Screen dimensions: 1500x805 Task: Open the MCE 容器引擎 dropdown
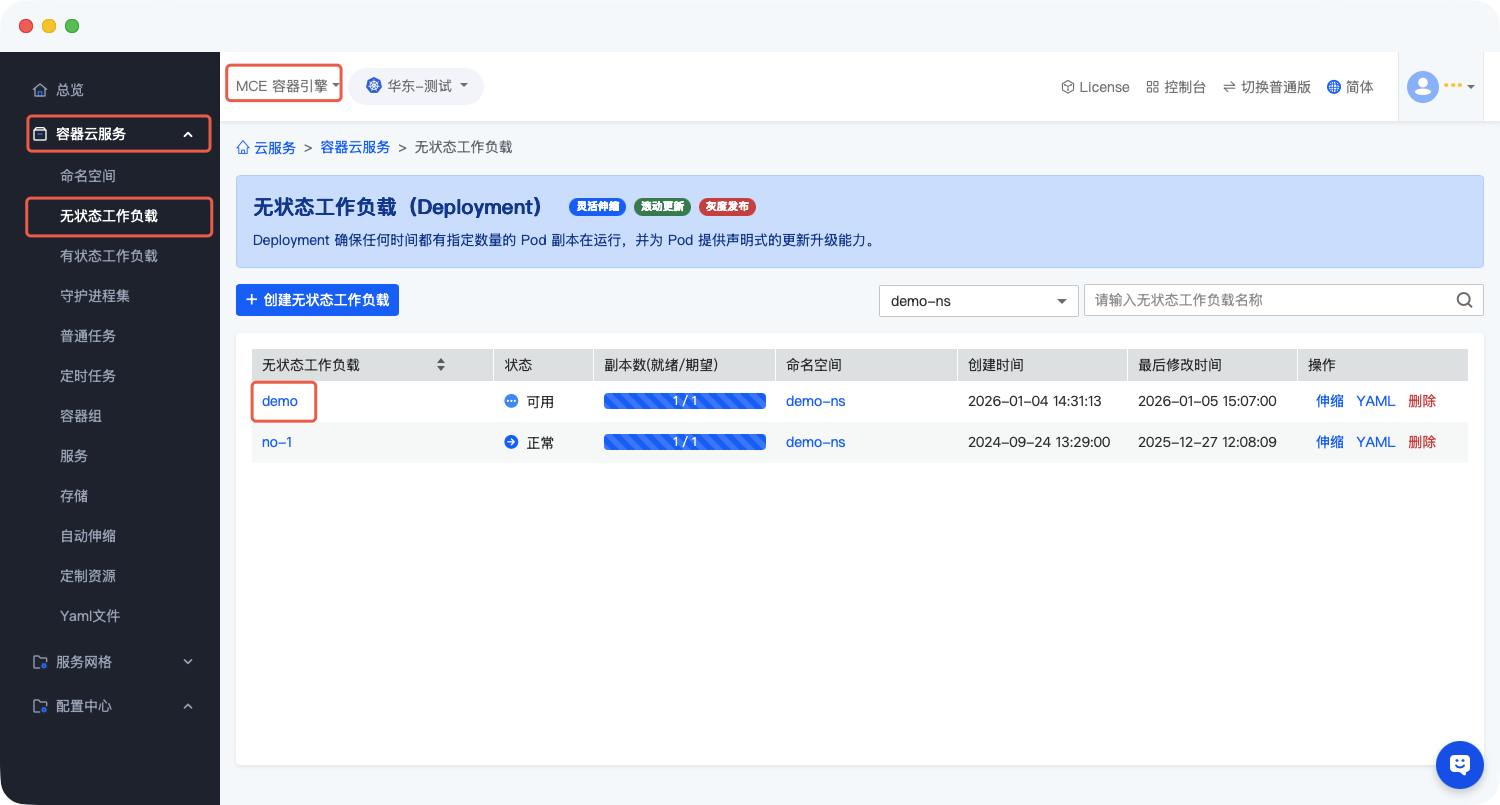[x=285, y=86]
